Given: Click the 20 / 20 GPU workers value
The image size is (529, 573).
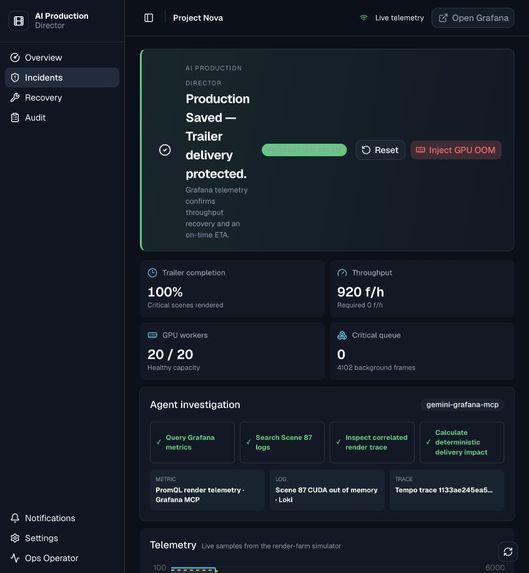Looking at the screenshot, I should (170, 354).
